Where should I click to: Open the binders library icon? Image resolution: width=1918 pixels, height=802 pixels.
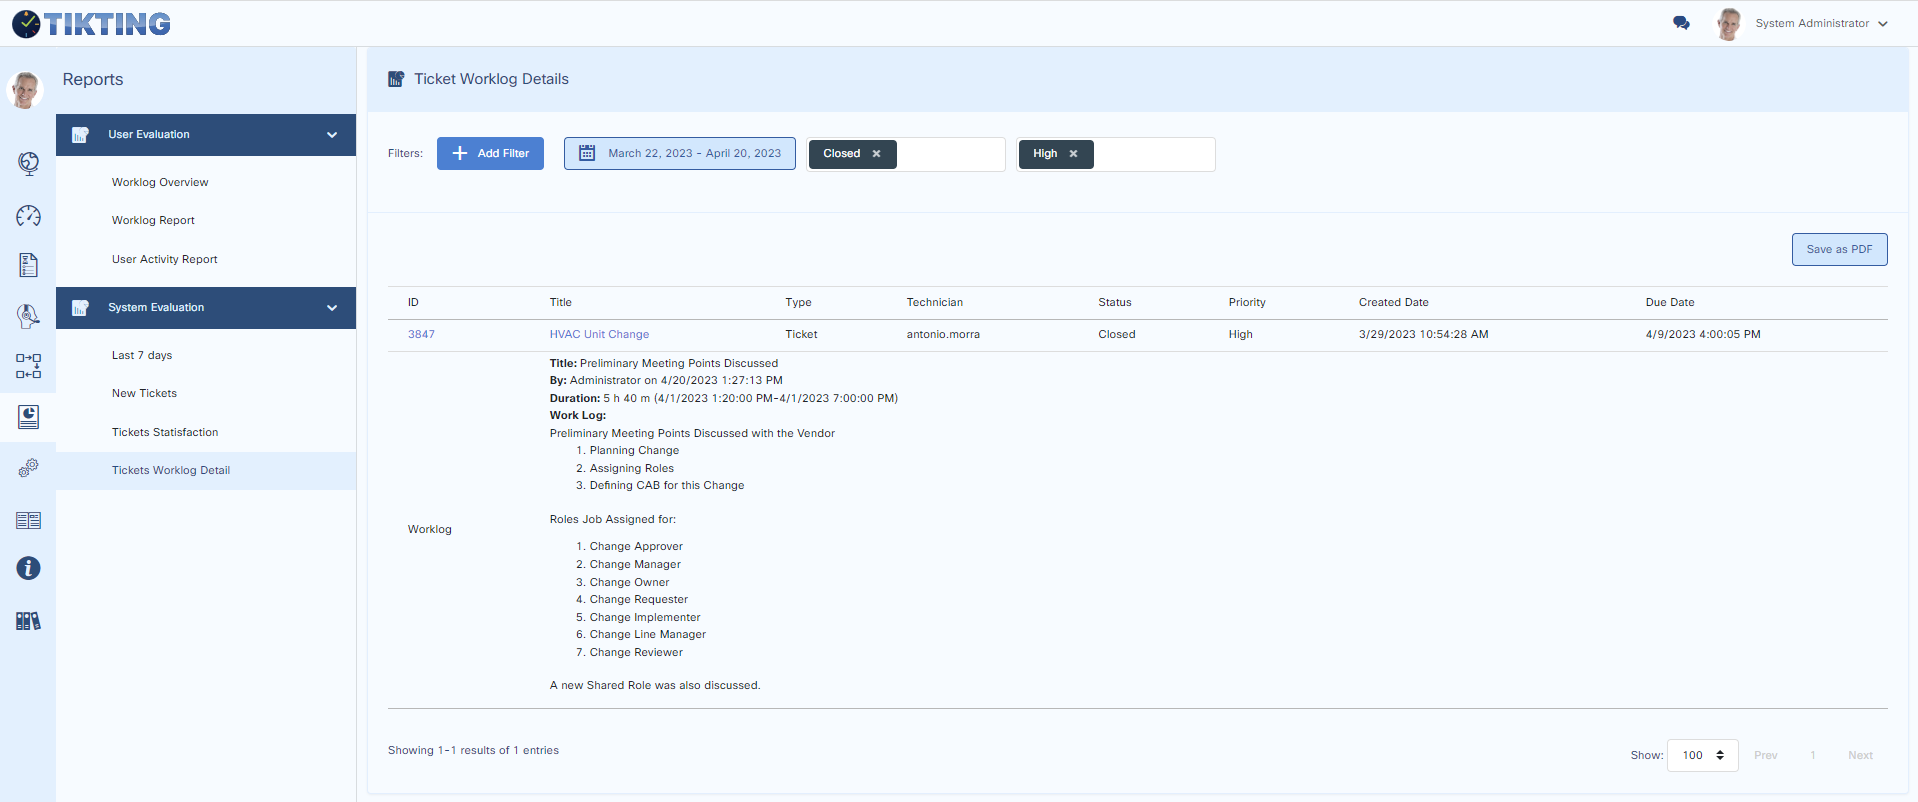pos(28,621)
